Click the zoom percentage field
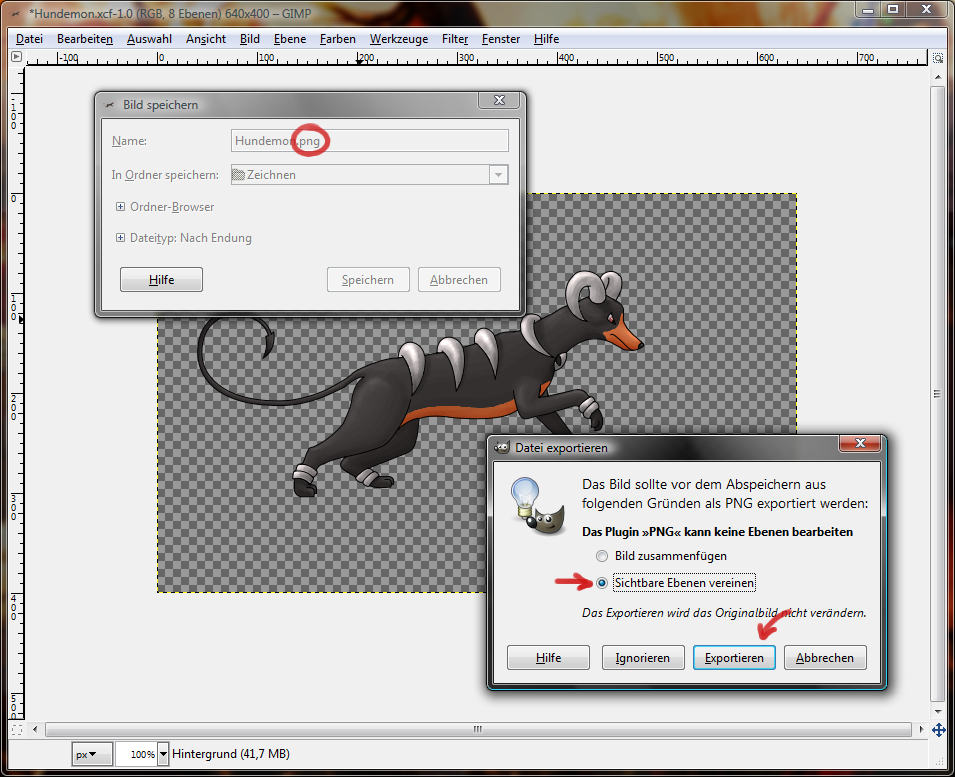This screenshot has width=955, height=777. [x=136, y=754]
